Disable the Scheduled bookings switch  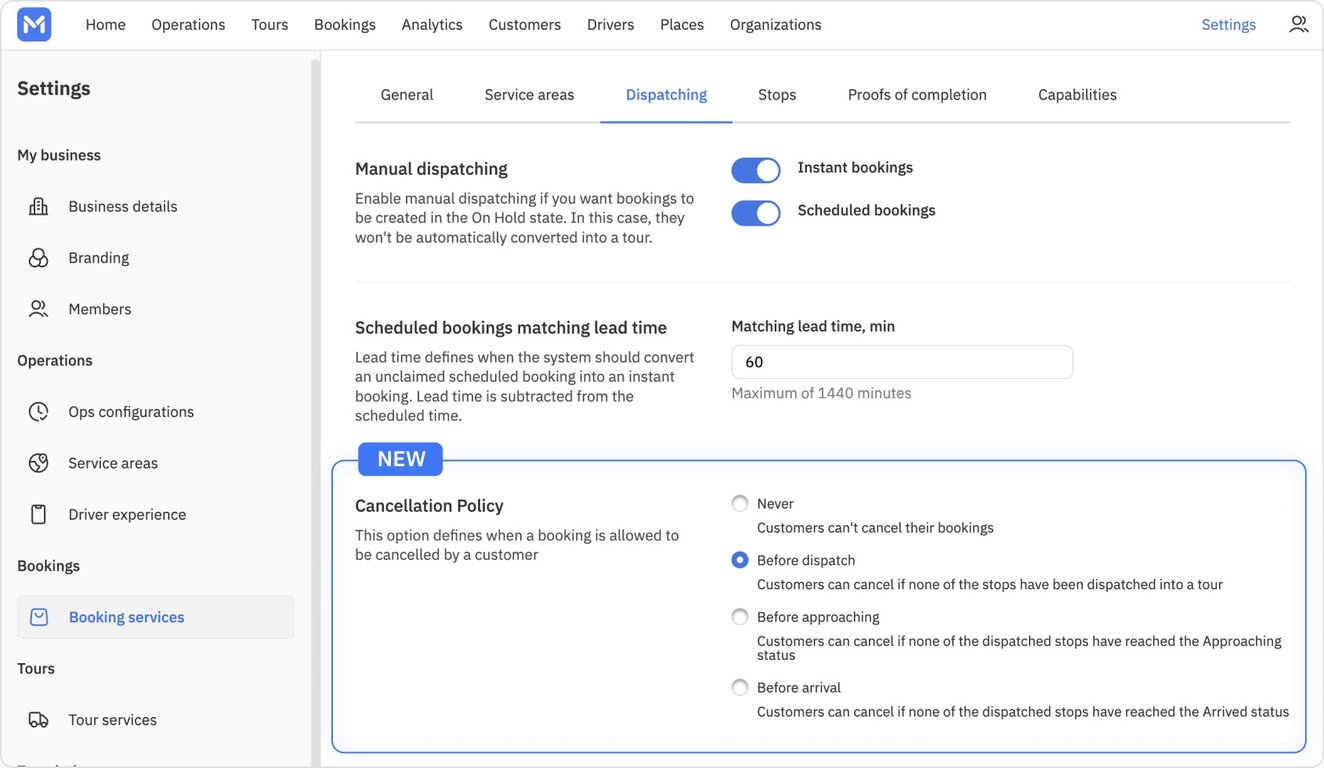(756, 213)
